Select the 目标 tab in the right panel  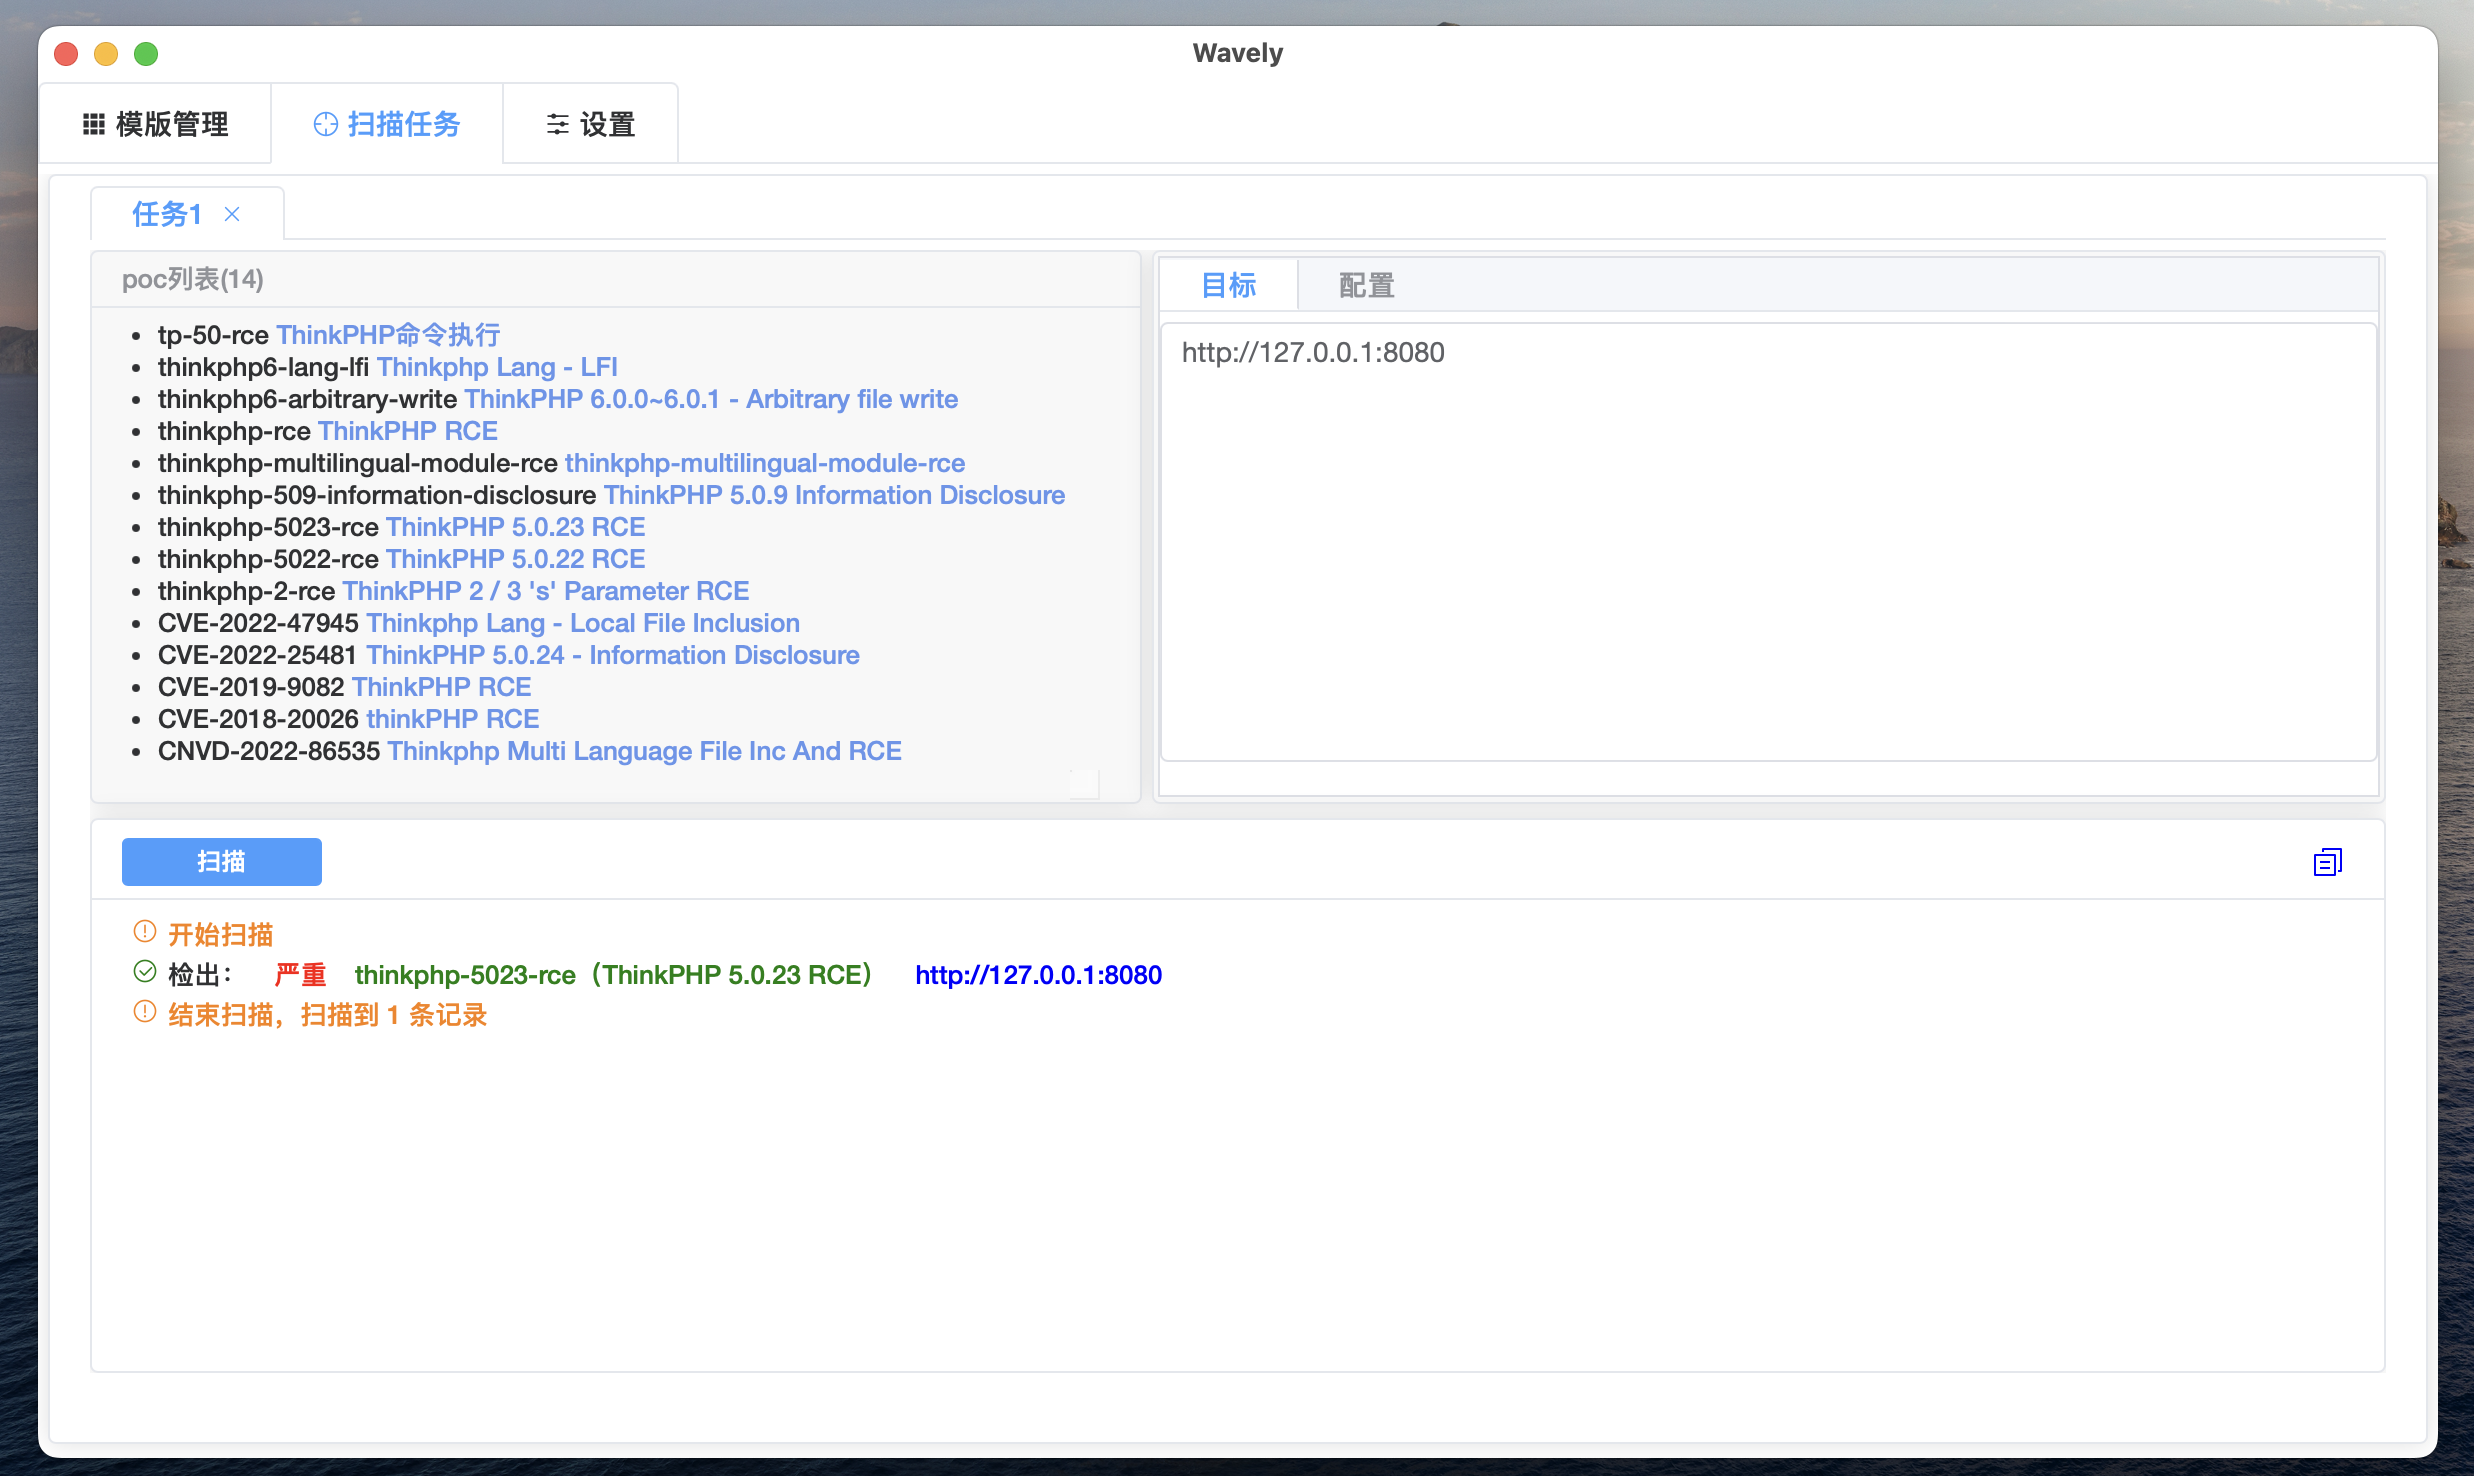coord(1228,285)
